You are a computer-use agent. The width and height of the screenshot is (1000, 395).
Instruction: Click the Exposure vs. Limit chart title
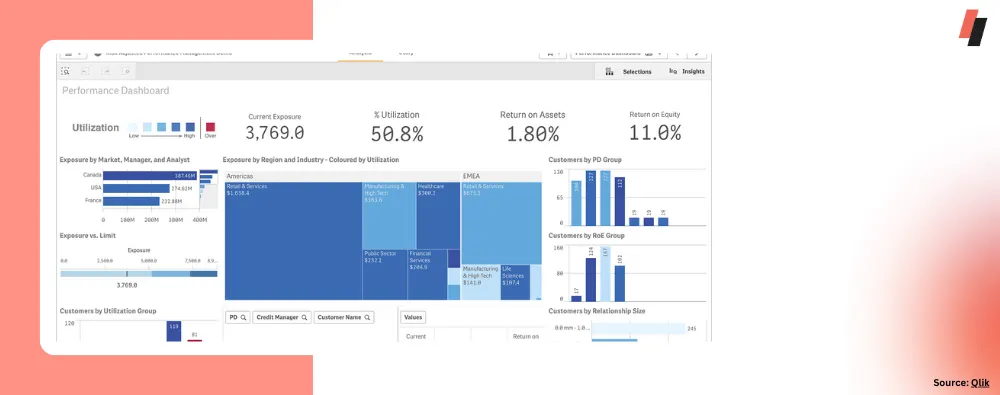tap(87, 235)
